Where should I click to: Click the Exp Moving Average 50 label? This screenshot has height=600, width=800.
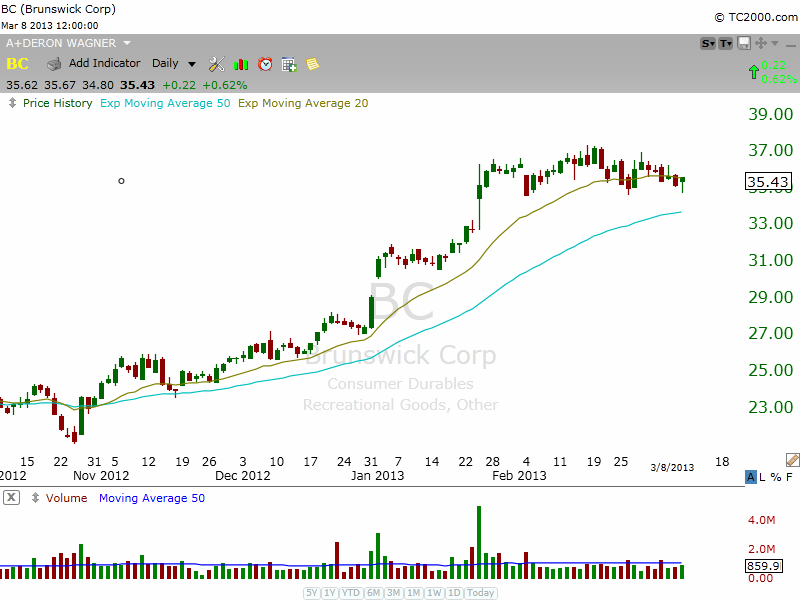pos(165,103)
